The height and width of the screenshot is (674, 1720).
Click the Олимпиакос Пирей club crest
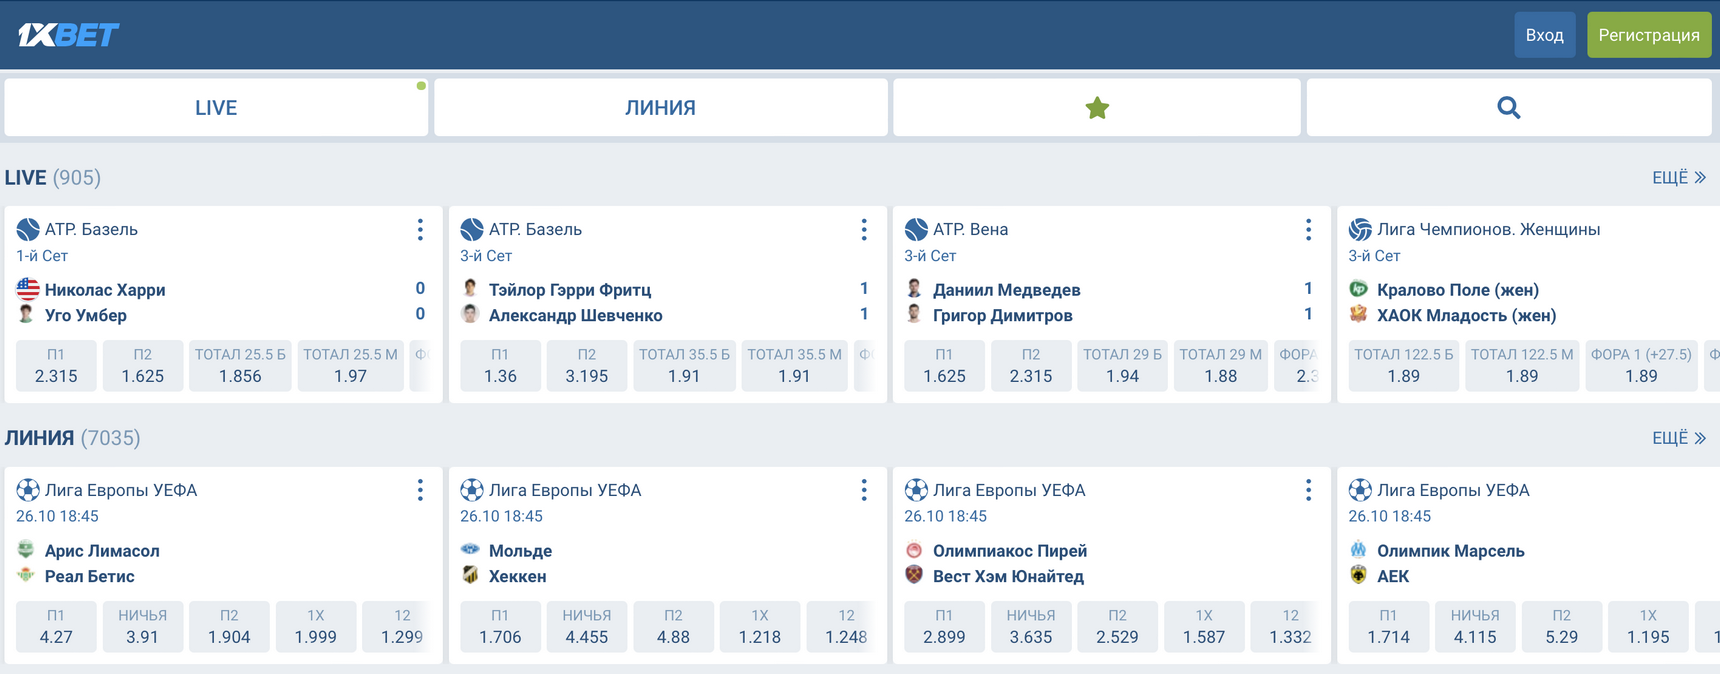coord(916,550)
